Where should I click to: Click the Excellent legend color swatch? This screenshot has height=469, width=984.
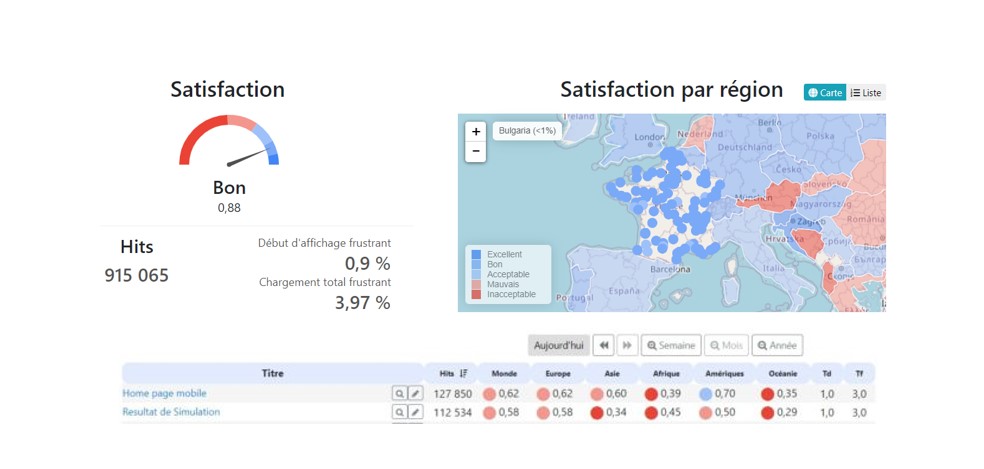coord(476,254)
